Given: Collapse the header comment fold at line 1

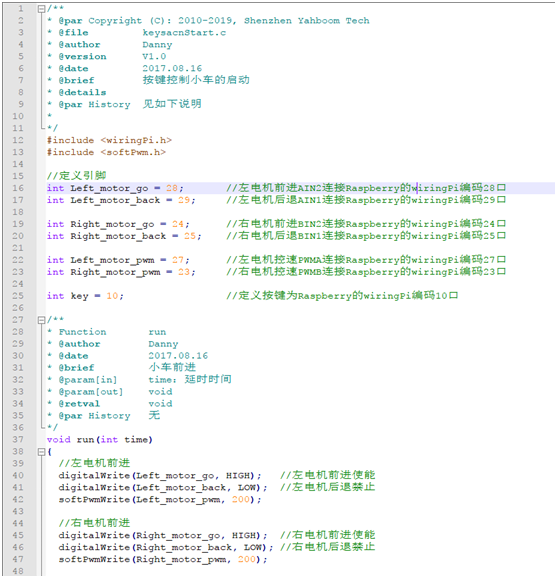Looking at the screenshot, I should 41,9.
